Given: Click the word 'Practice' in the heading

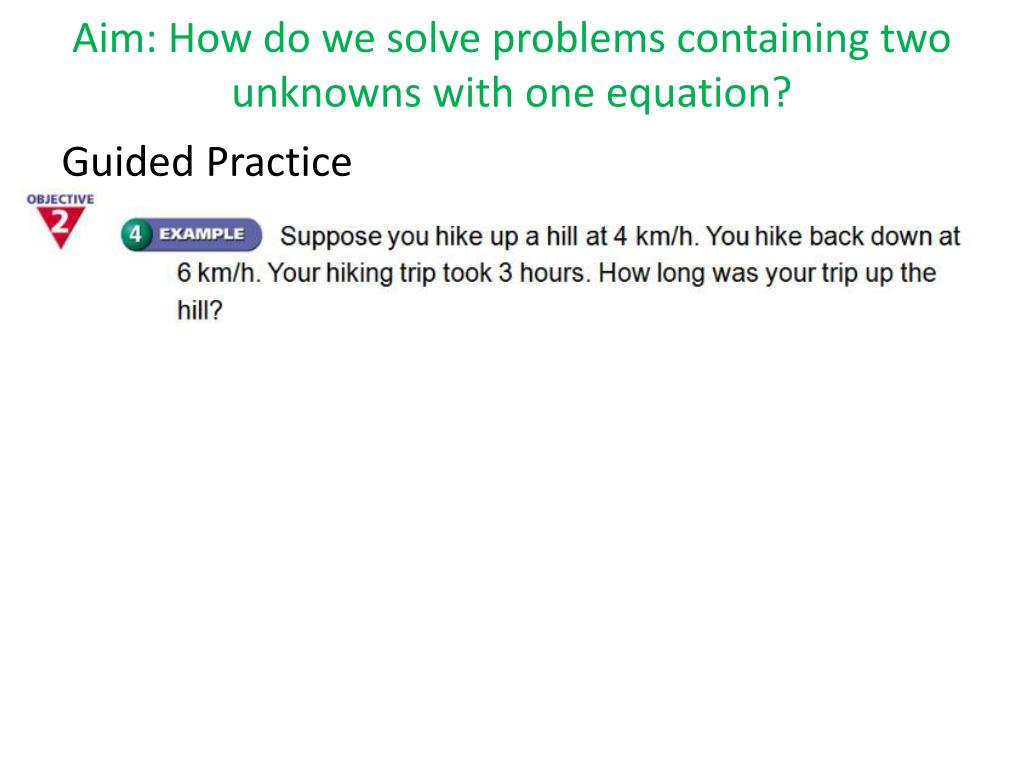Looking at the screenshot, I should pos(279,162).
